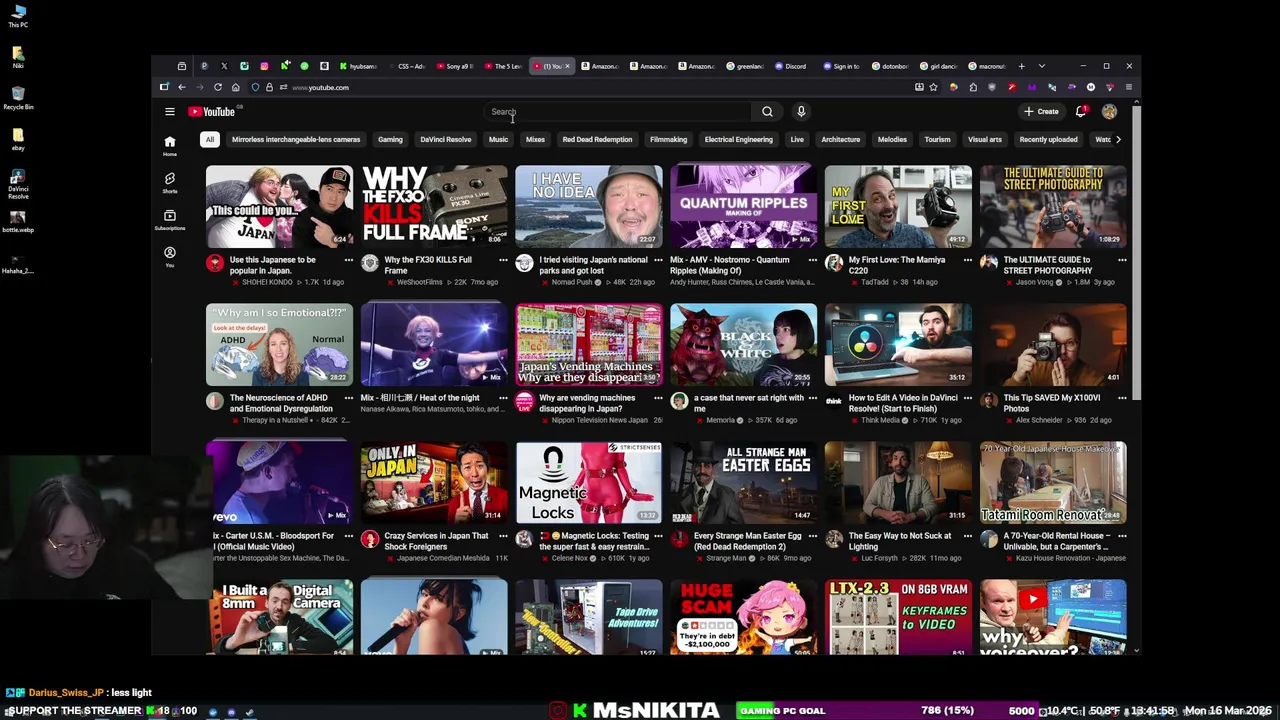The height and width of the screenshot is (720, 1280).
Task: Filter by Gaming chip
Action: (390, 140)
